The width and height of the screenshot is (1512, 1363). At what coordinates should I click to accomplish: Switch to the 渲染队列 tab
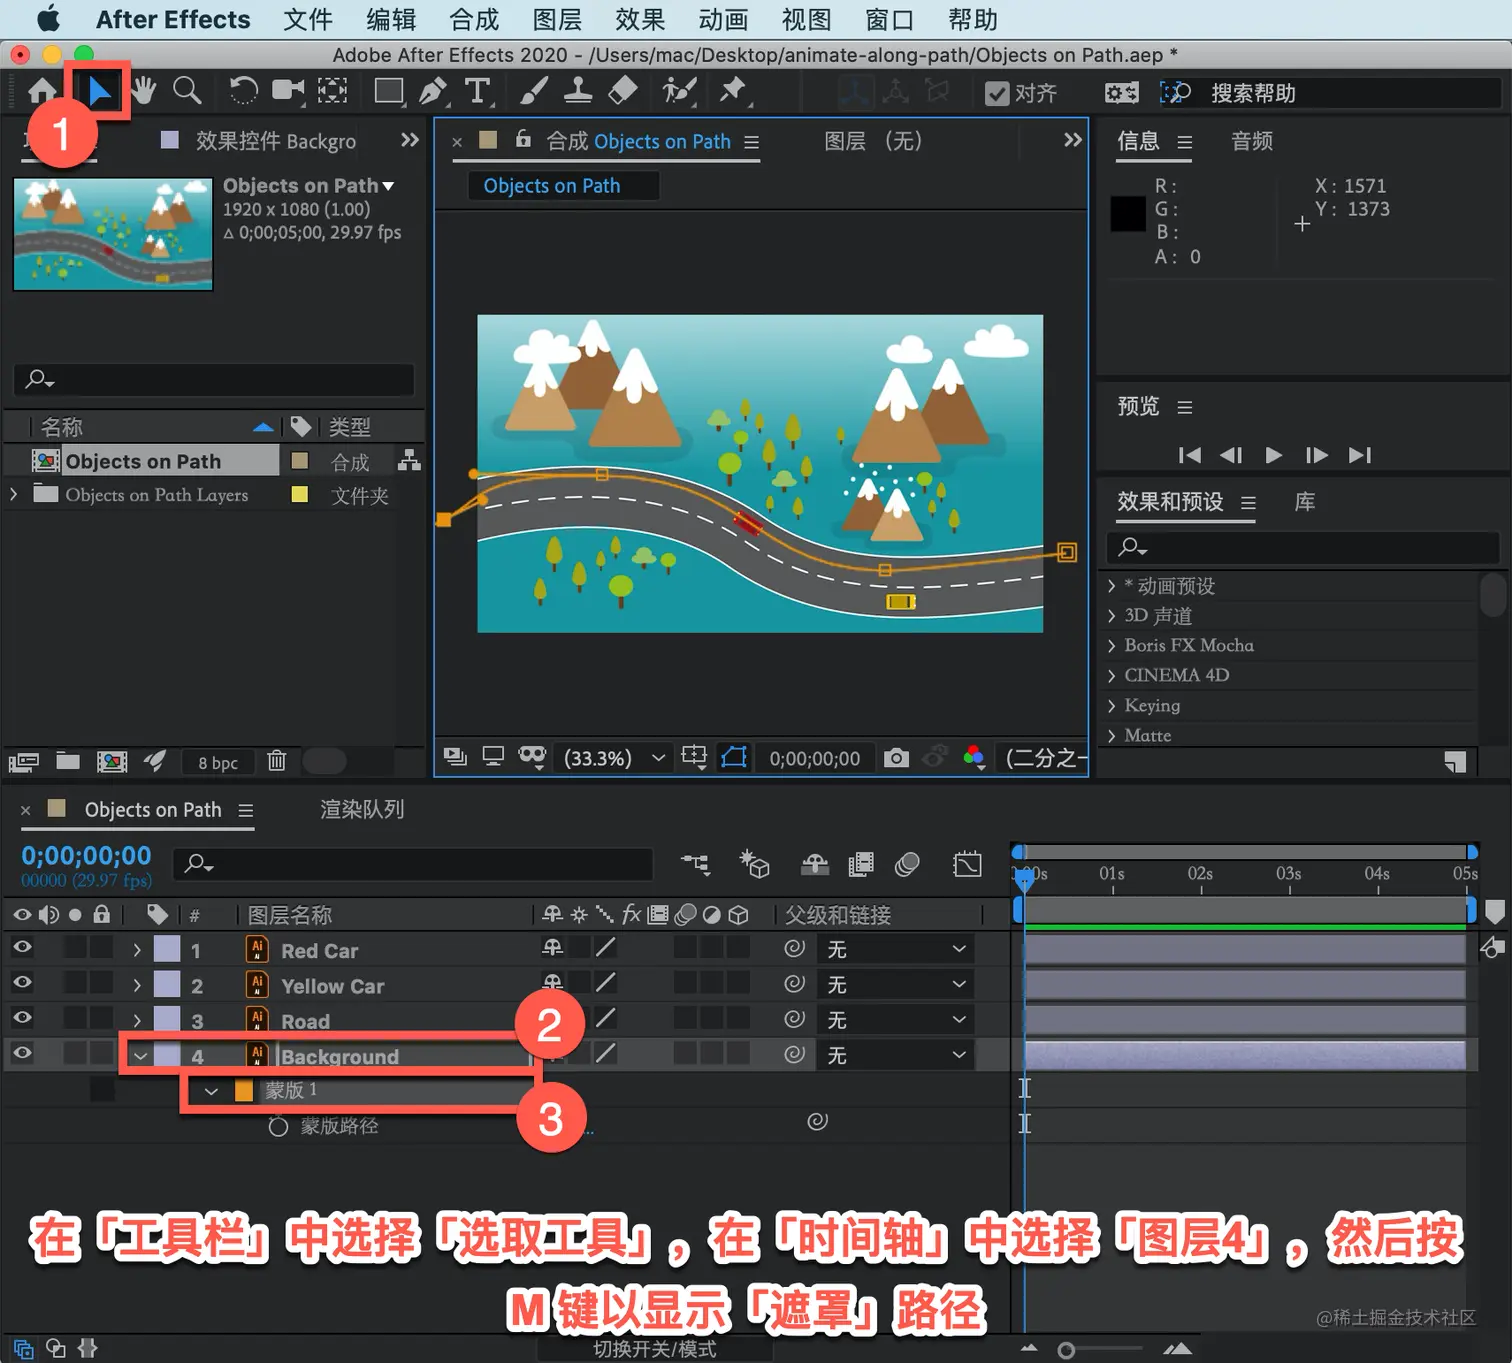coord(362,809)
